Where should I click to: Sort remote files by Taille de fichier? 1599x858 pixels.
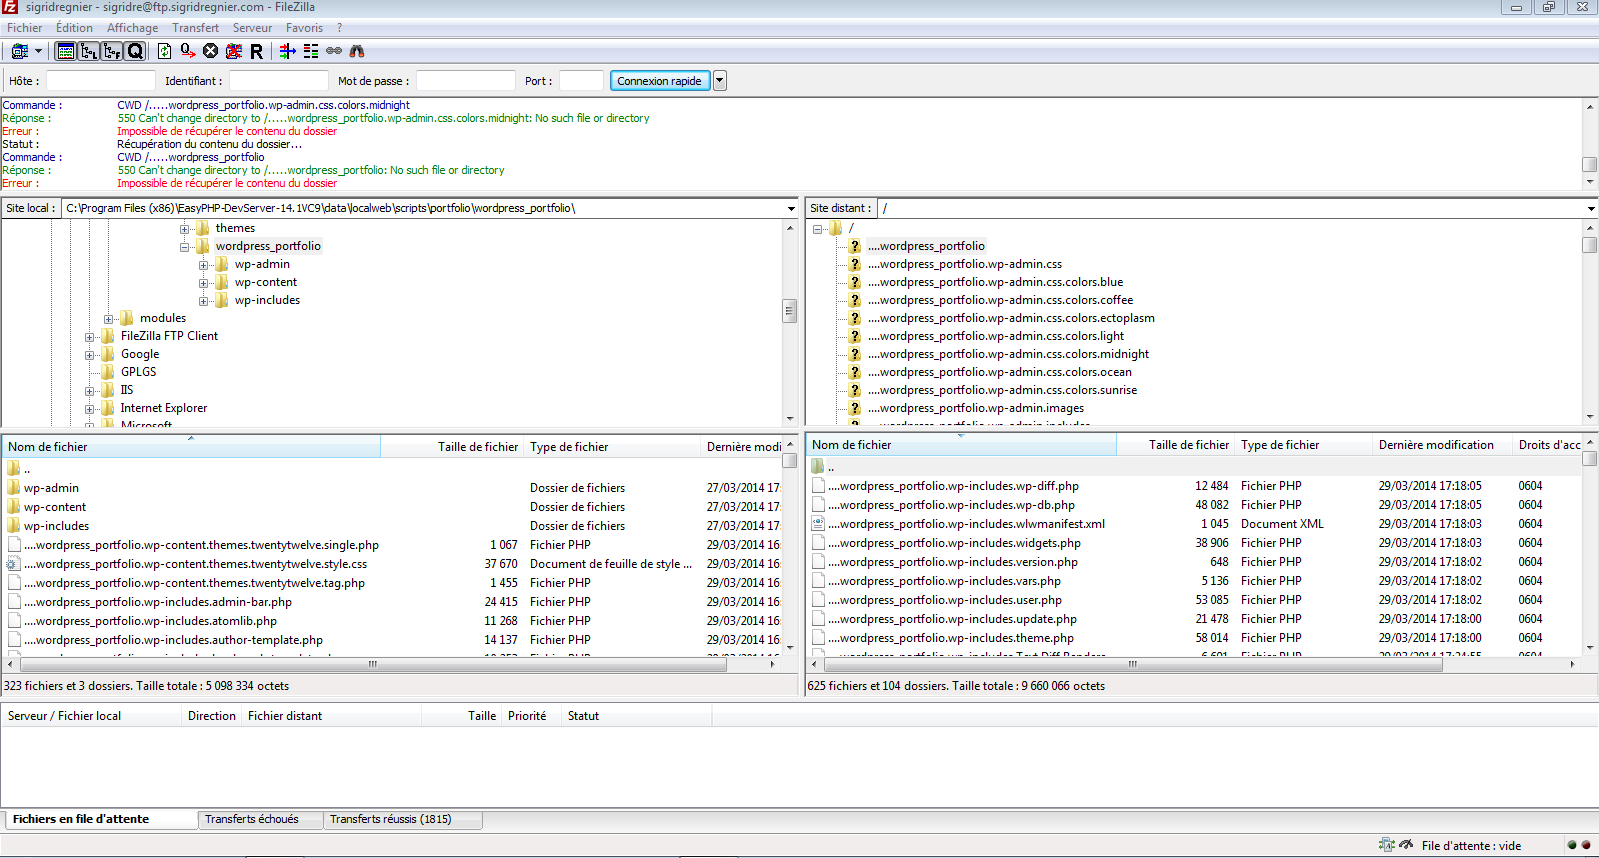click(x=1175, y=445)
